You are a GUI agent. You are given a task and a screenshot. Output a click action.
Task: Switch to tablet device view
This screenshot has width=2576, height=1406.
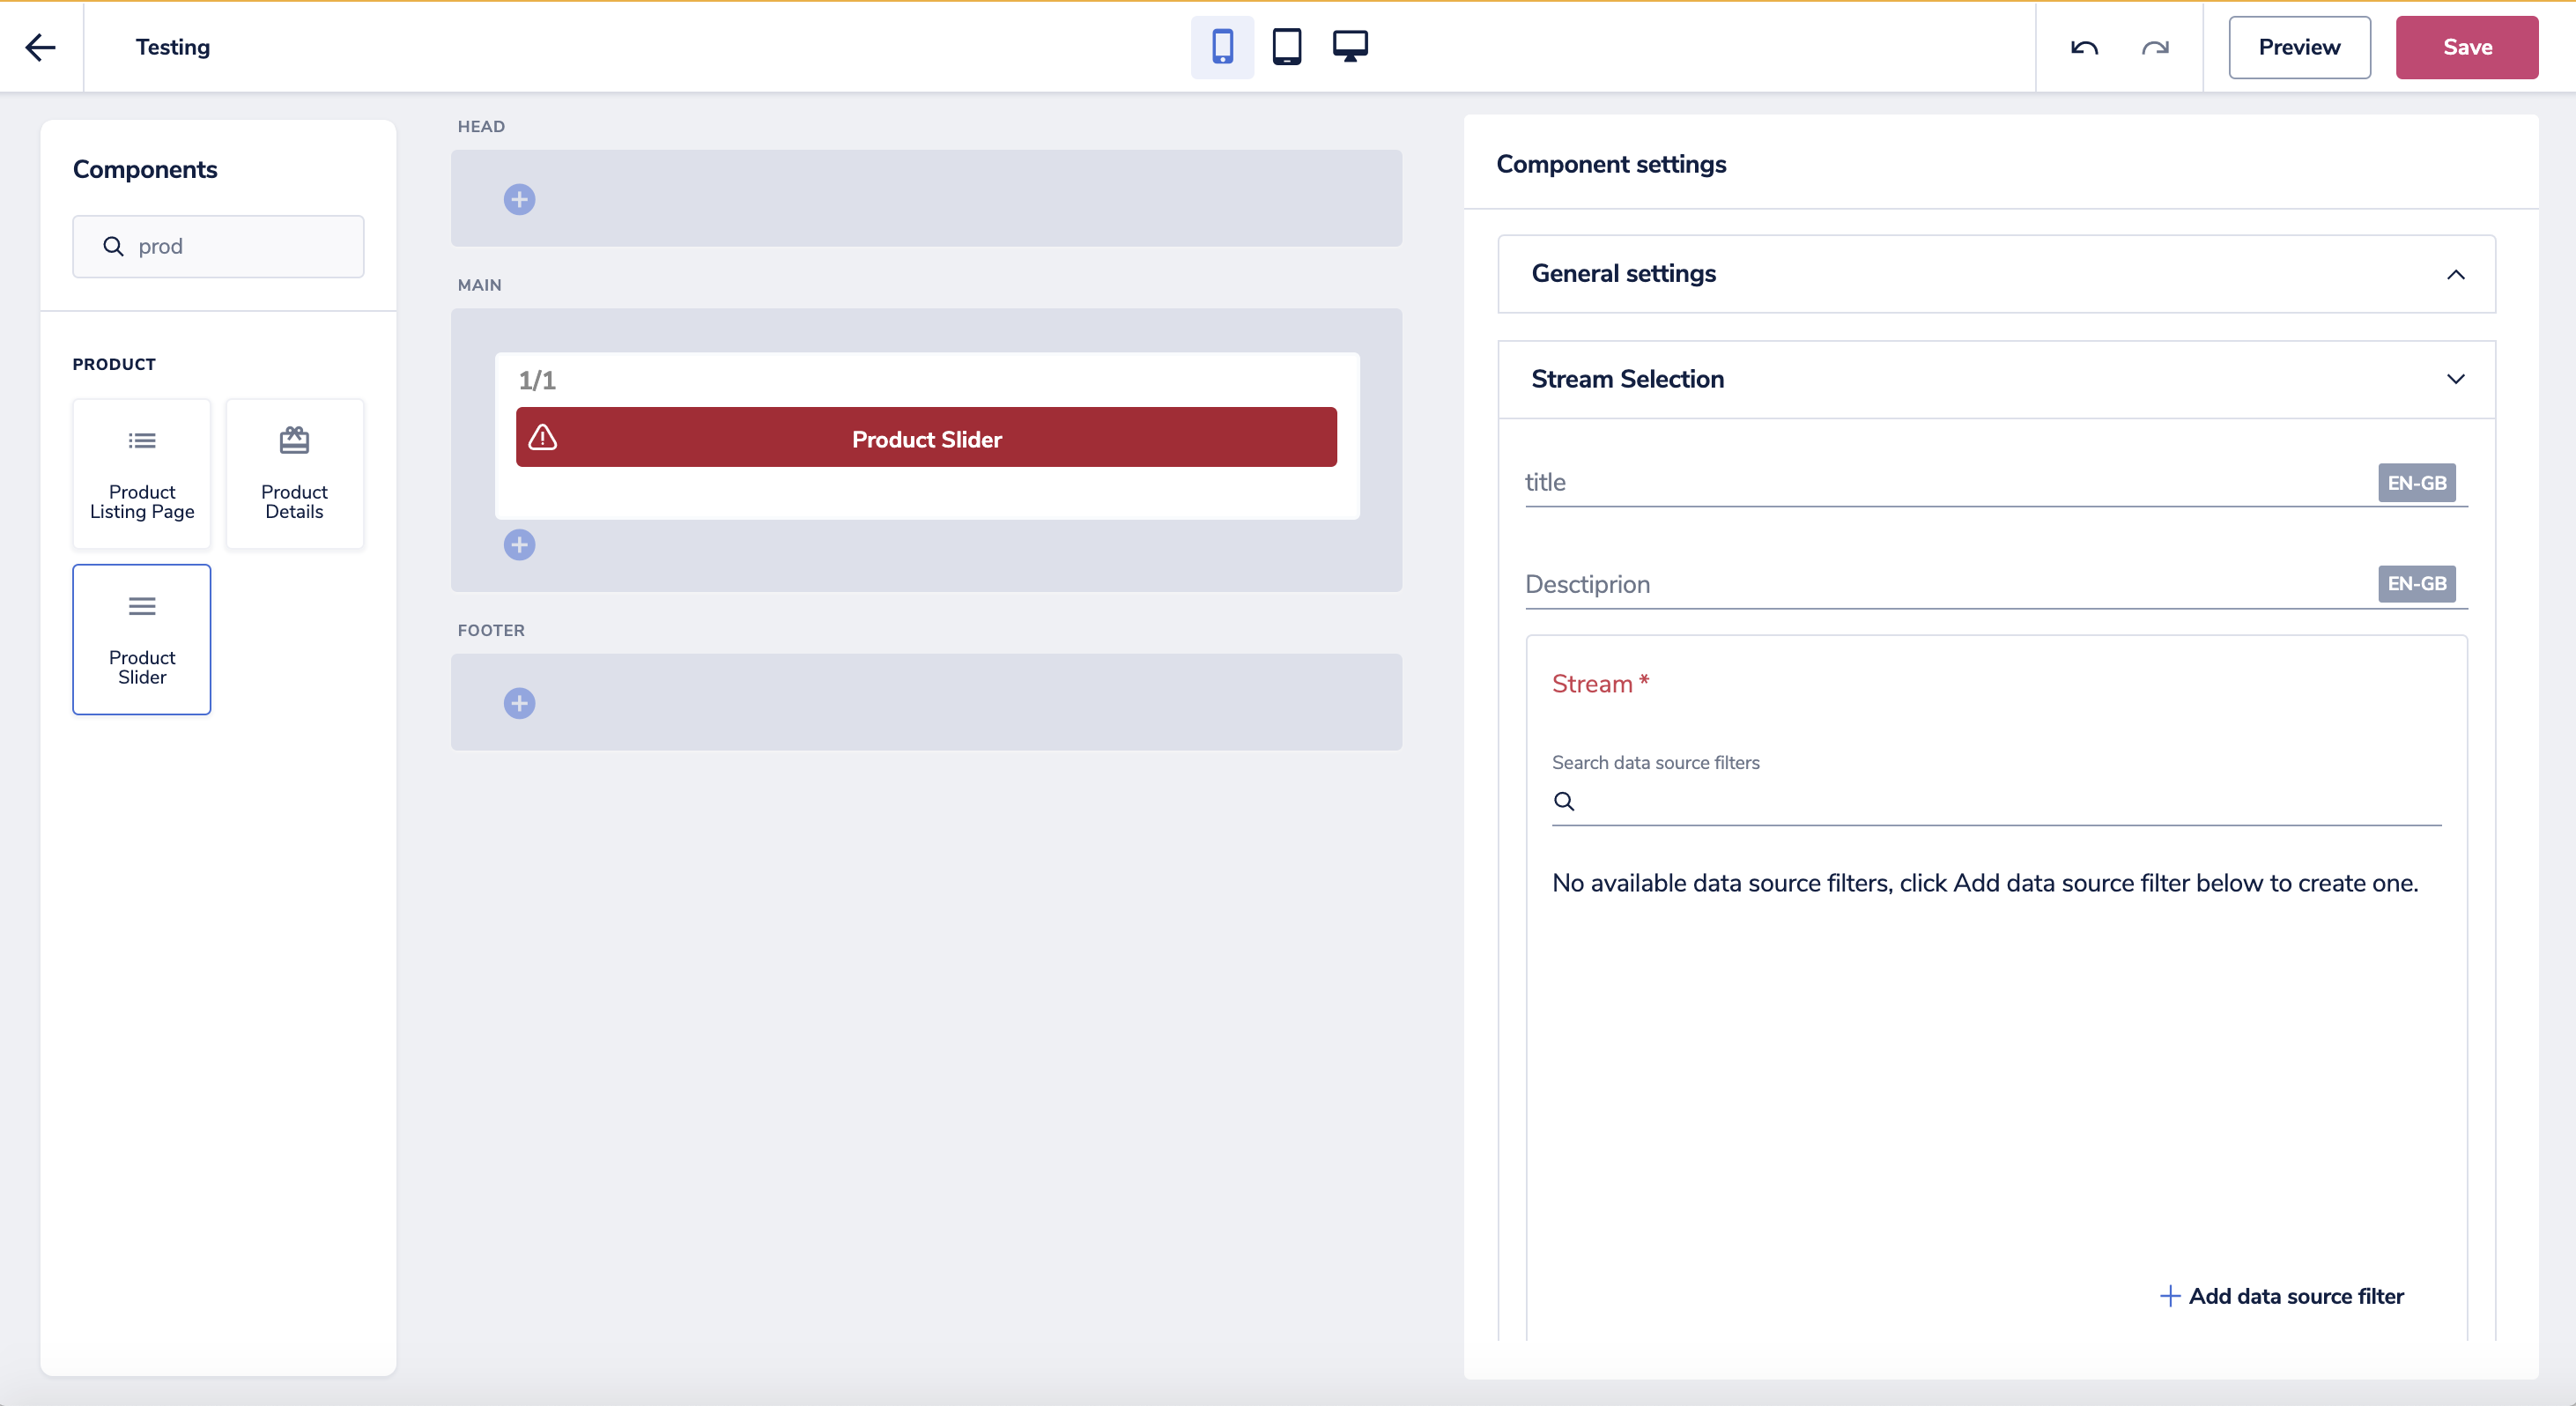tap(1286, 47)
